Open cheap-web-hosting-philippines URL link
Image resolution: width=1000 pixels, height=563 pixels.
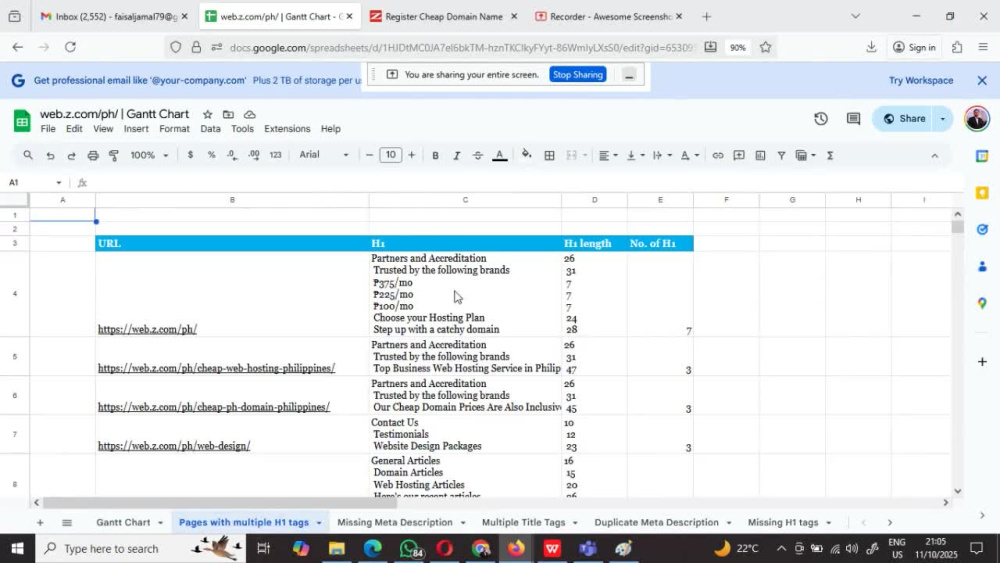[x=216, y=368]
